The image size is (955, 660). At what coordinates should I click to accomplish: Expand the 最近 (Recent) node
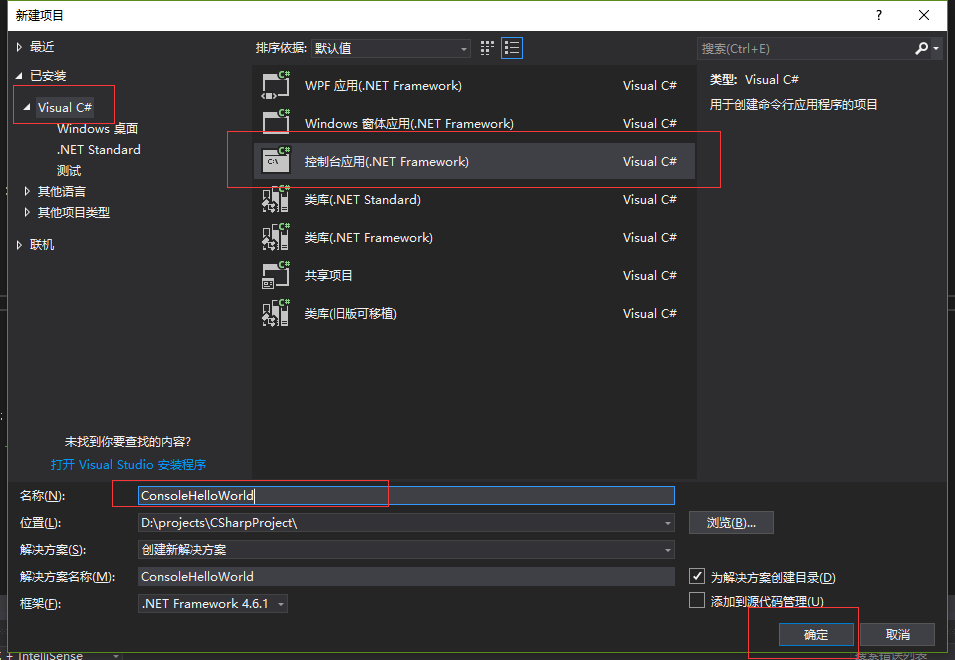pos(19,47)
